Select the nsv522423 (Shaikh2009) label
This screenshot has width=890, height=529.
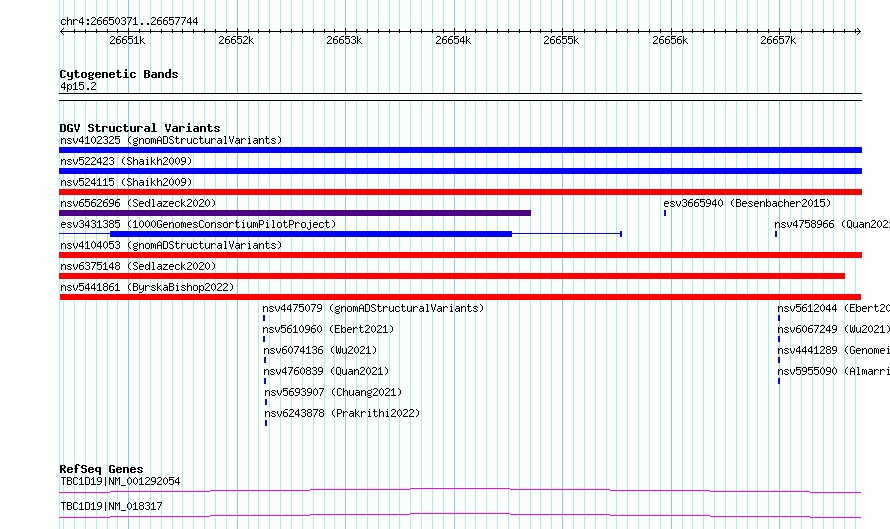(126, 161)
